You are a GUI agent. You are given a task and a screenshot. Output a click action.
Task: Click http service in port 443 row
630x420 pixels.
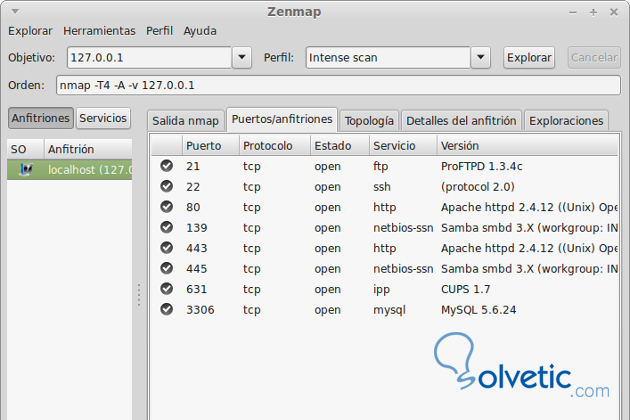385,248
